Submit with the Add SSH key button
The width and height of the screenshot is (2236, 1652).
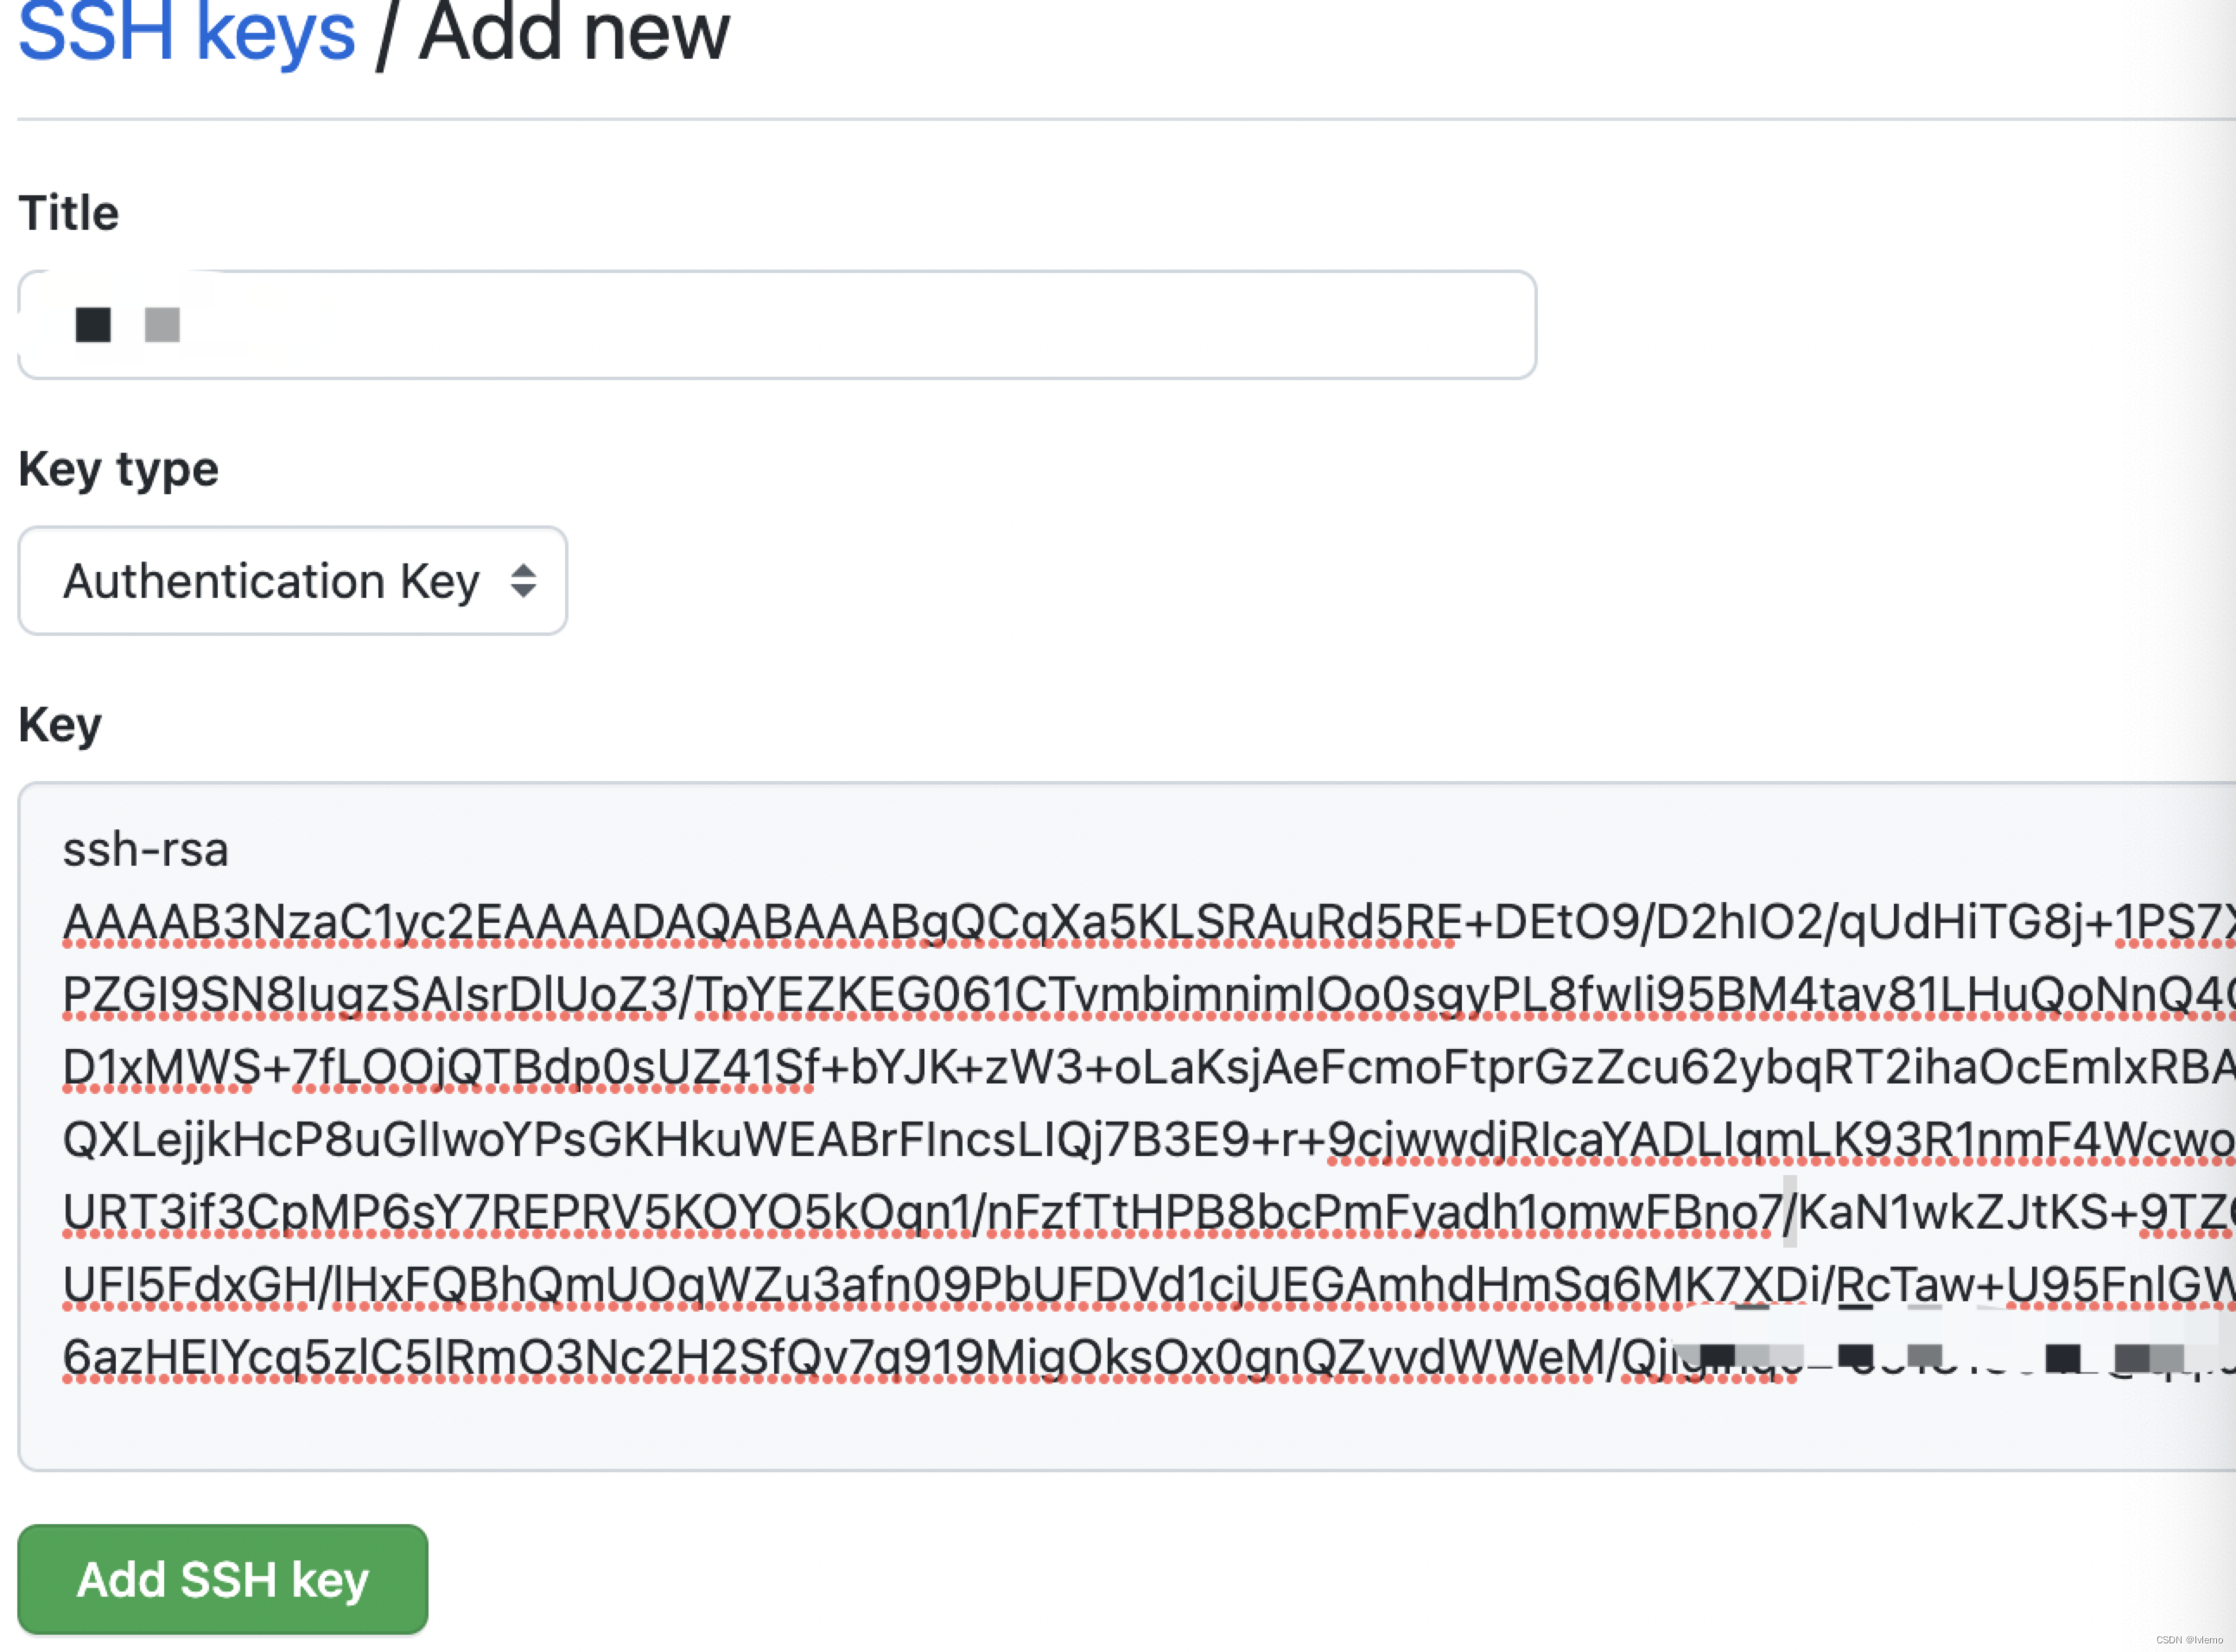pyautogui.click(x=223, y=1580)
